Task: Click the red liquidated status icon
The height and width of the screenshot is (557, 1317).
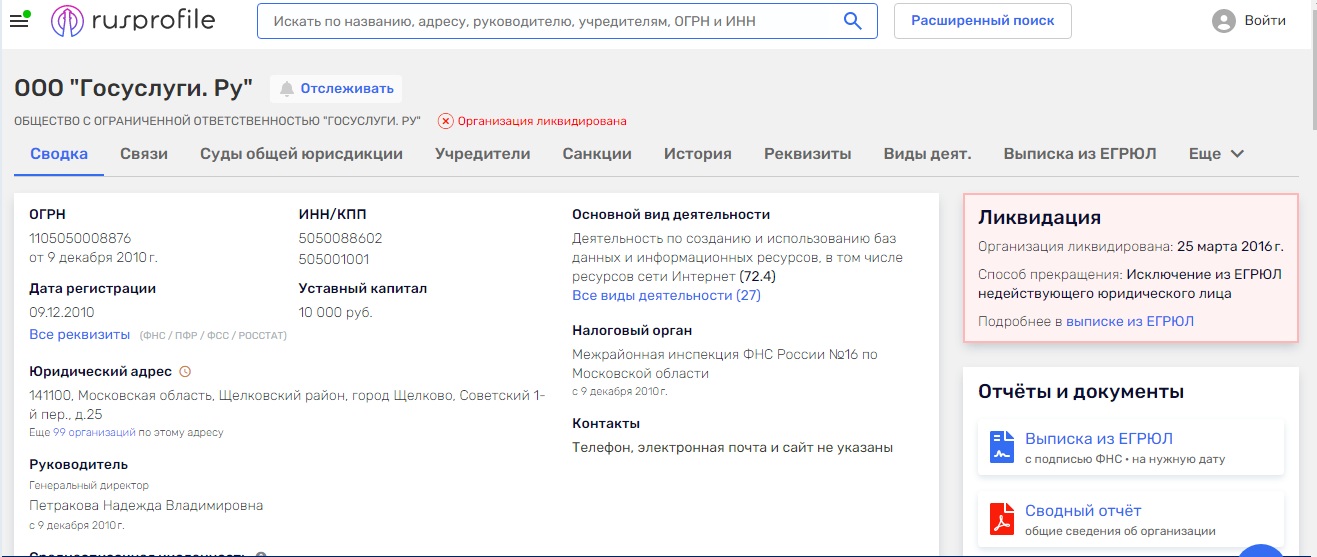Action: 446,121
